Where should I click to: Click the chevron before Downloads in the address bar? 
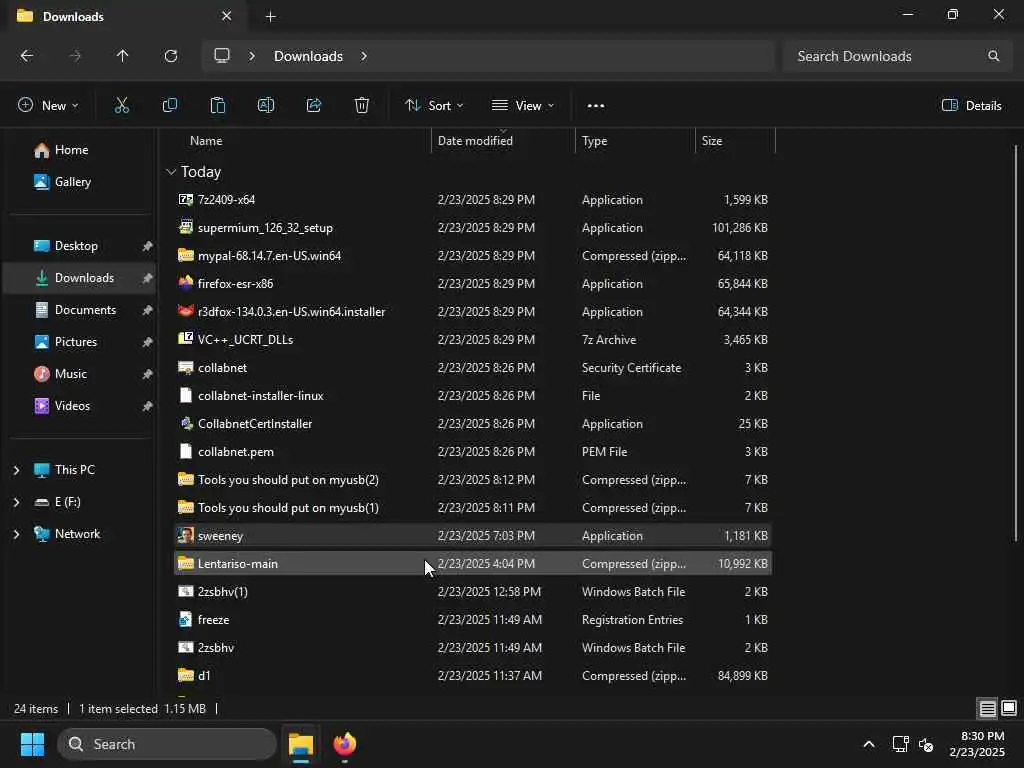(x=251, y=56)
